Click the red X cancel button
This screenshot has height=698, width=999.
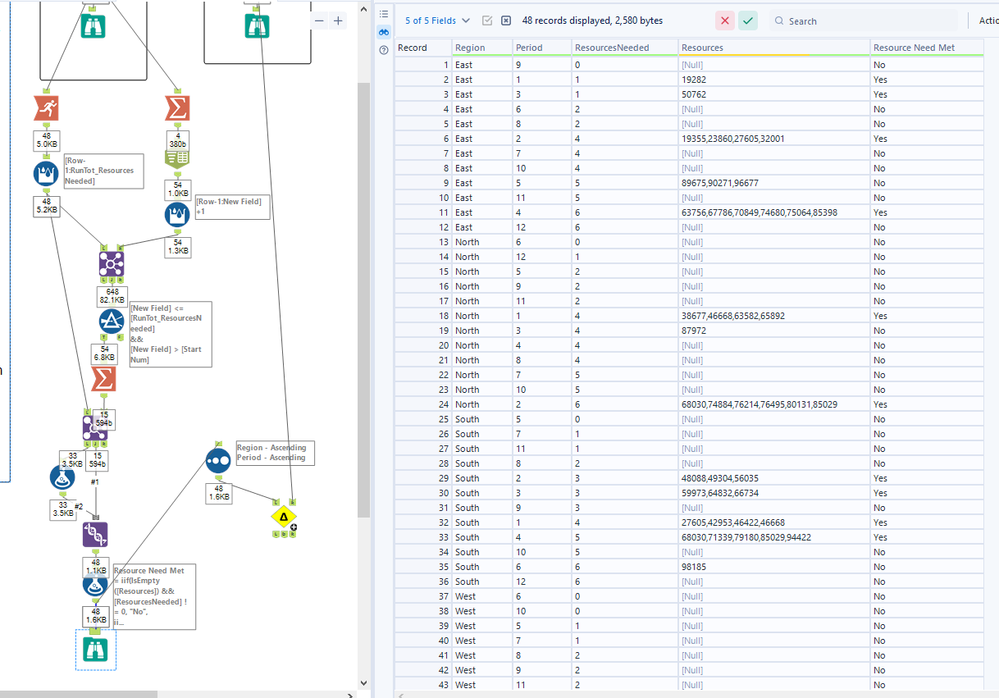pyautogui.click(x=724, y=20)
